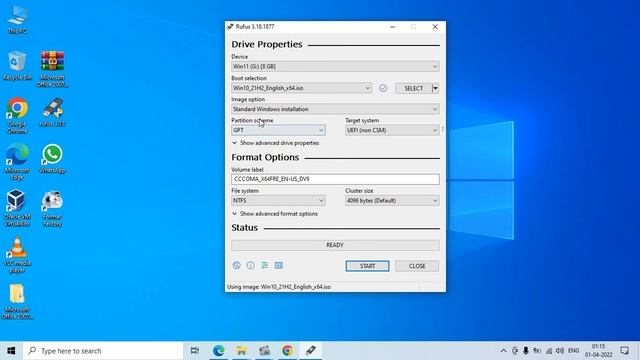Open the notification center icon
640x360 pixels.
pyautogui.click(x=624, y=351)
